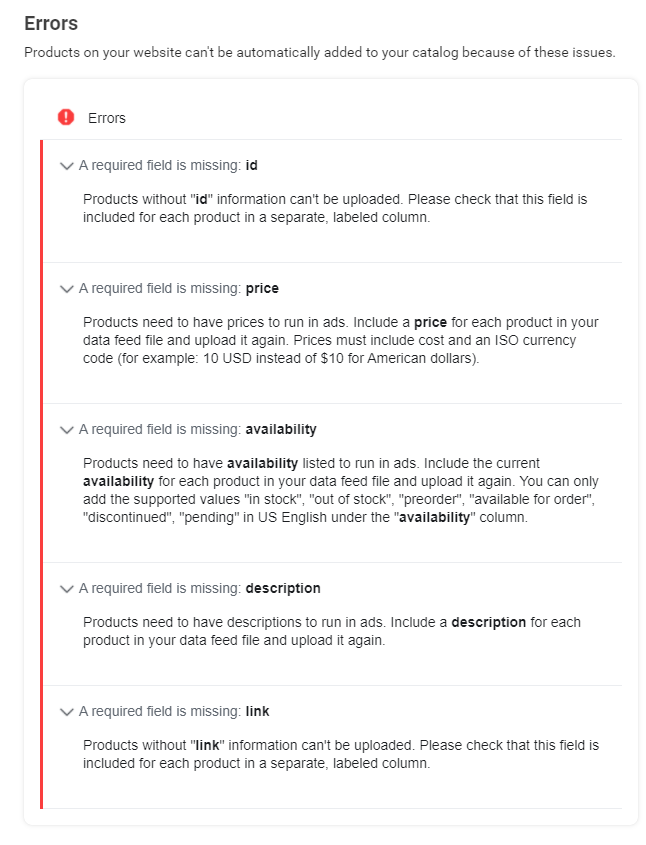Select the 'A required field is missing: link' heading
The image size is (646, 845).
[174, 712]
